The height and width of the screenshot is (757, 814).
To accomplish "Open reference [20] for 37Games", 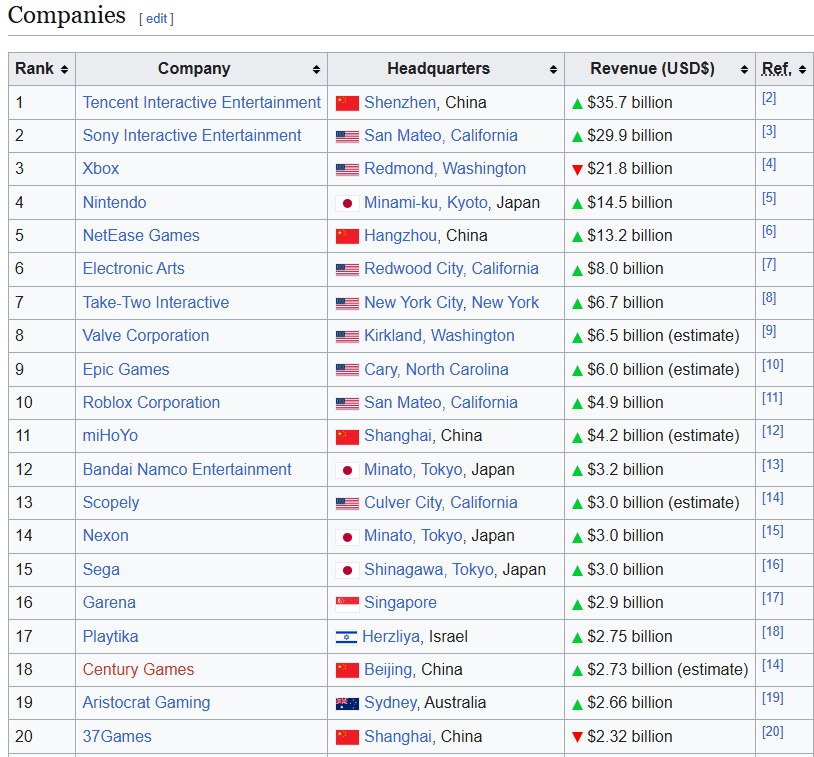I will click(x=772, y=732).
